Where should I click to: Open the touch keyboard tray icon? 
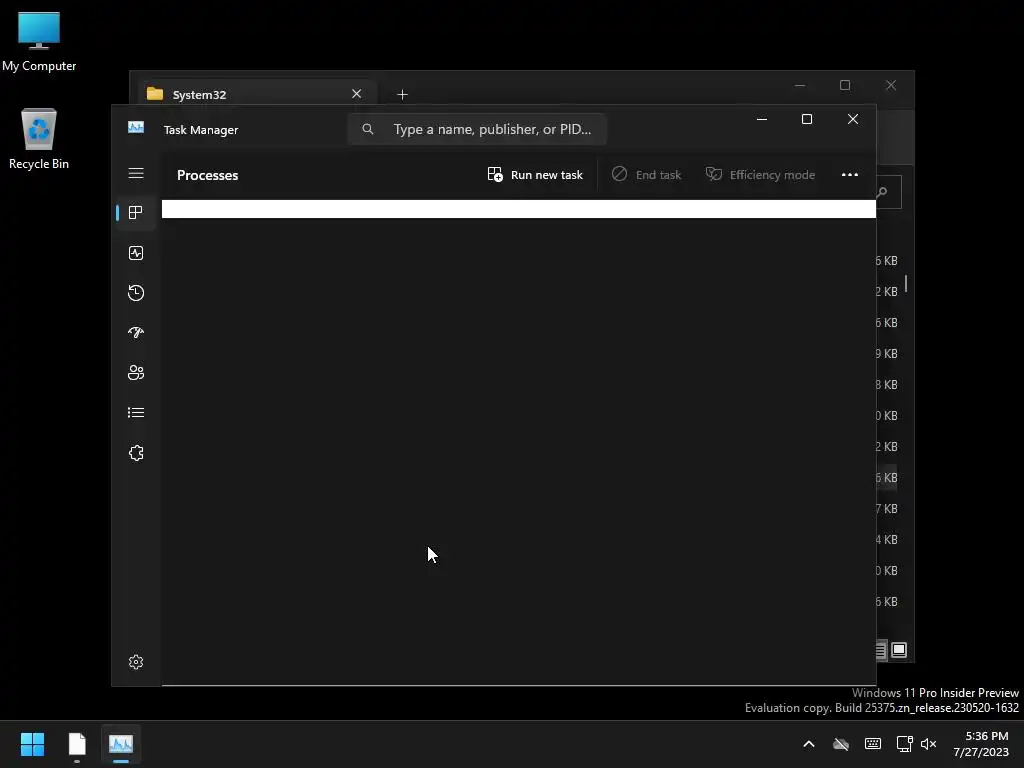872,744
